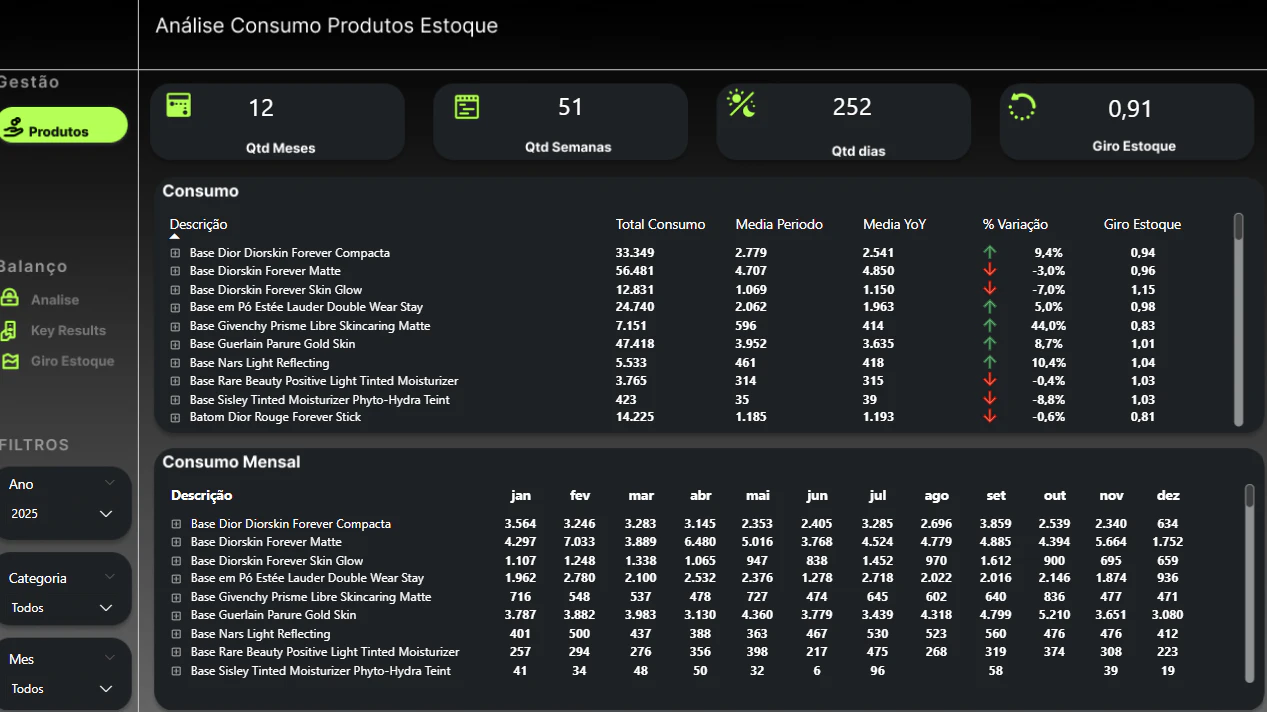Click the Qtd dias value 252

point(852,106)
